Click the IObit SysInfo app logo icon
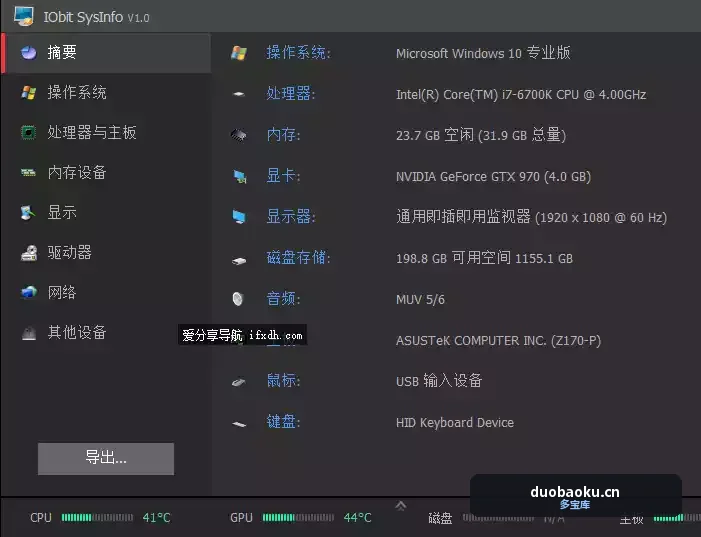701x537 pixels. [24, 16]
